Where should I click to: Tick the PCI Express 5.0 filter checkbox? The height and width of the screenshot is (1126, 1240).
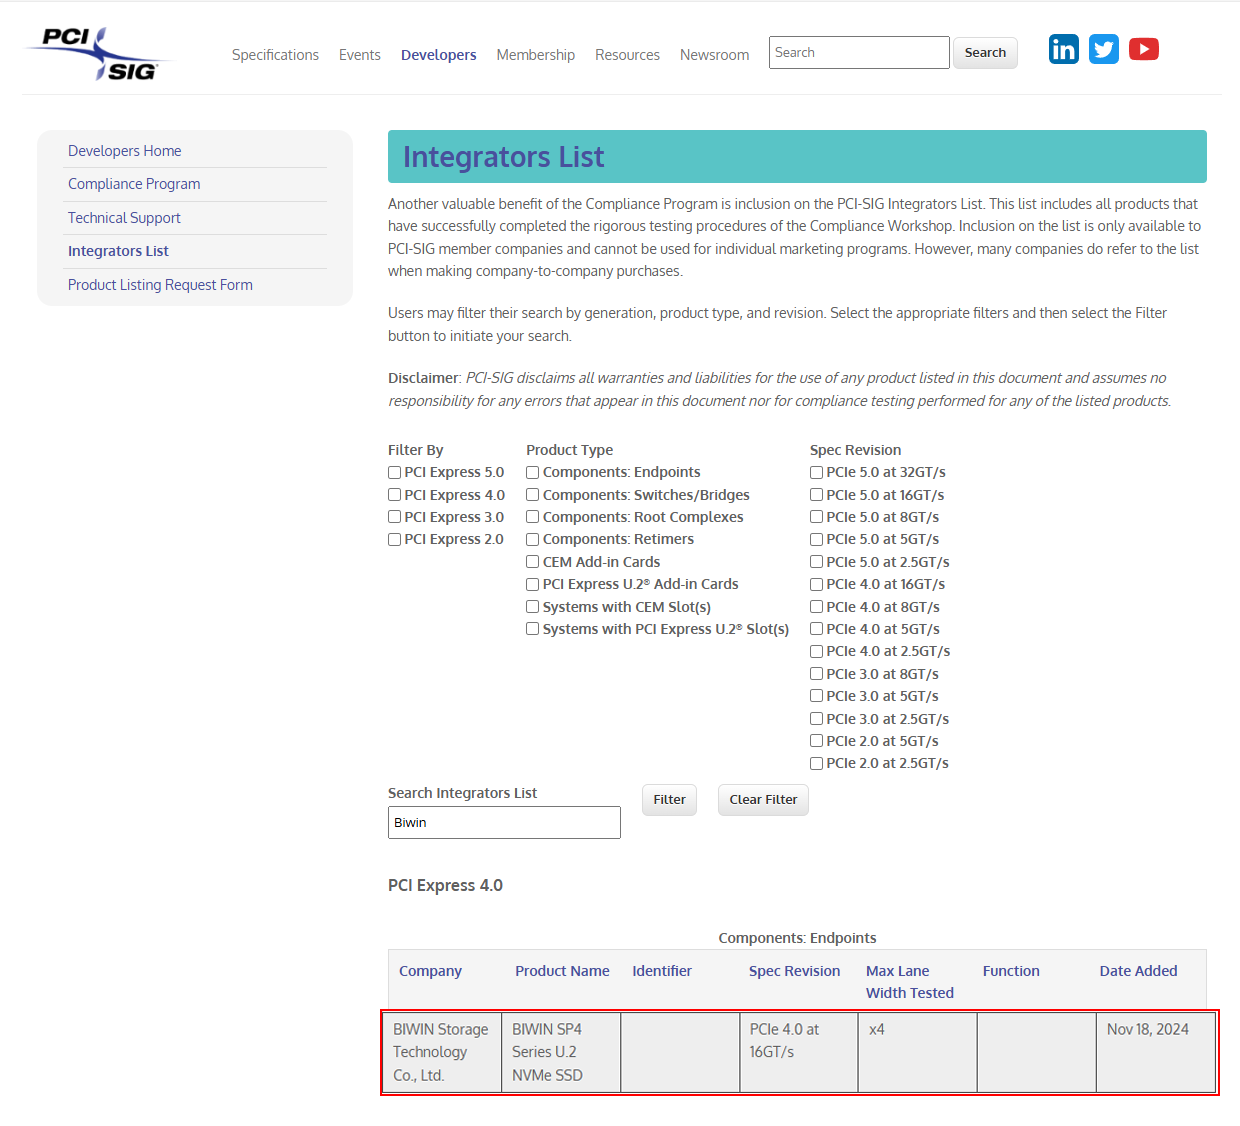tap(395, 472)
